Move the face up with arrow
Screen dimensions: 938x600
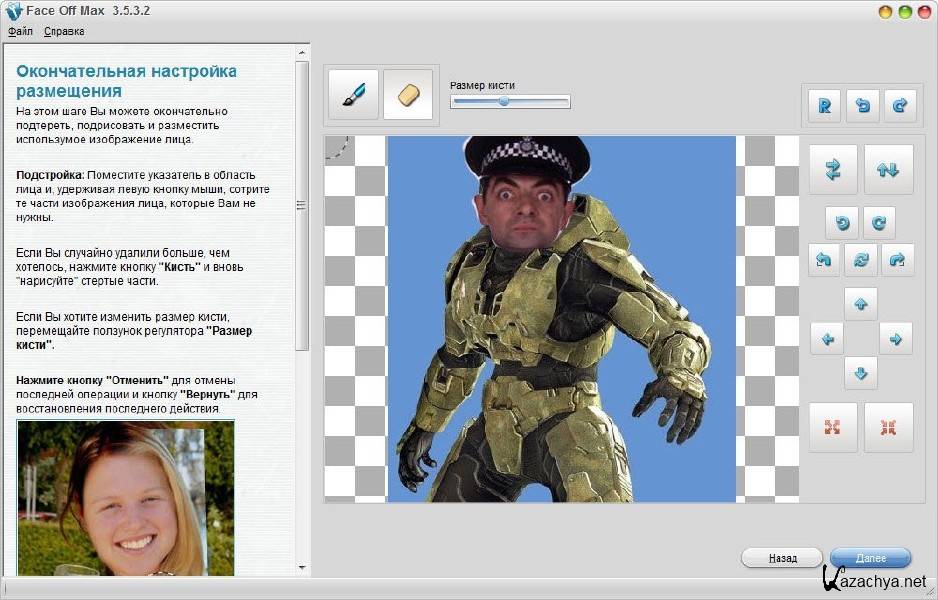coord(861,304)
